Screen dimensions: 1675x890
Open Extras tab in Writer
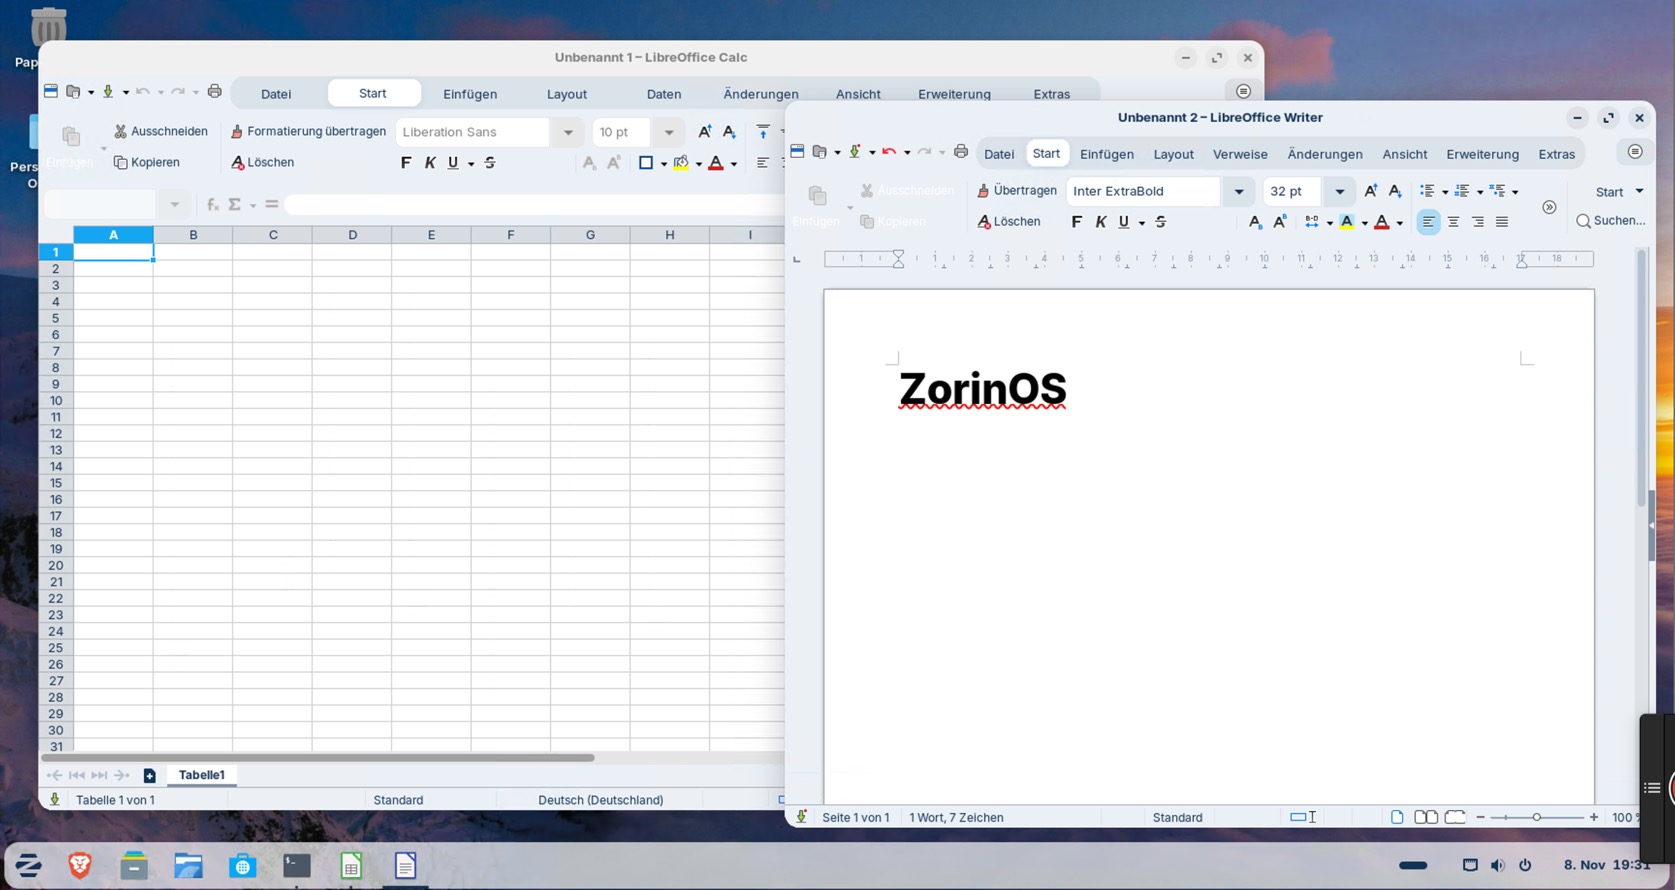(x=1556, y=154)
